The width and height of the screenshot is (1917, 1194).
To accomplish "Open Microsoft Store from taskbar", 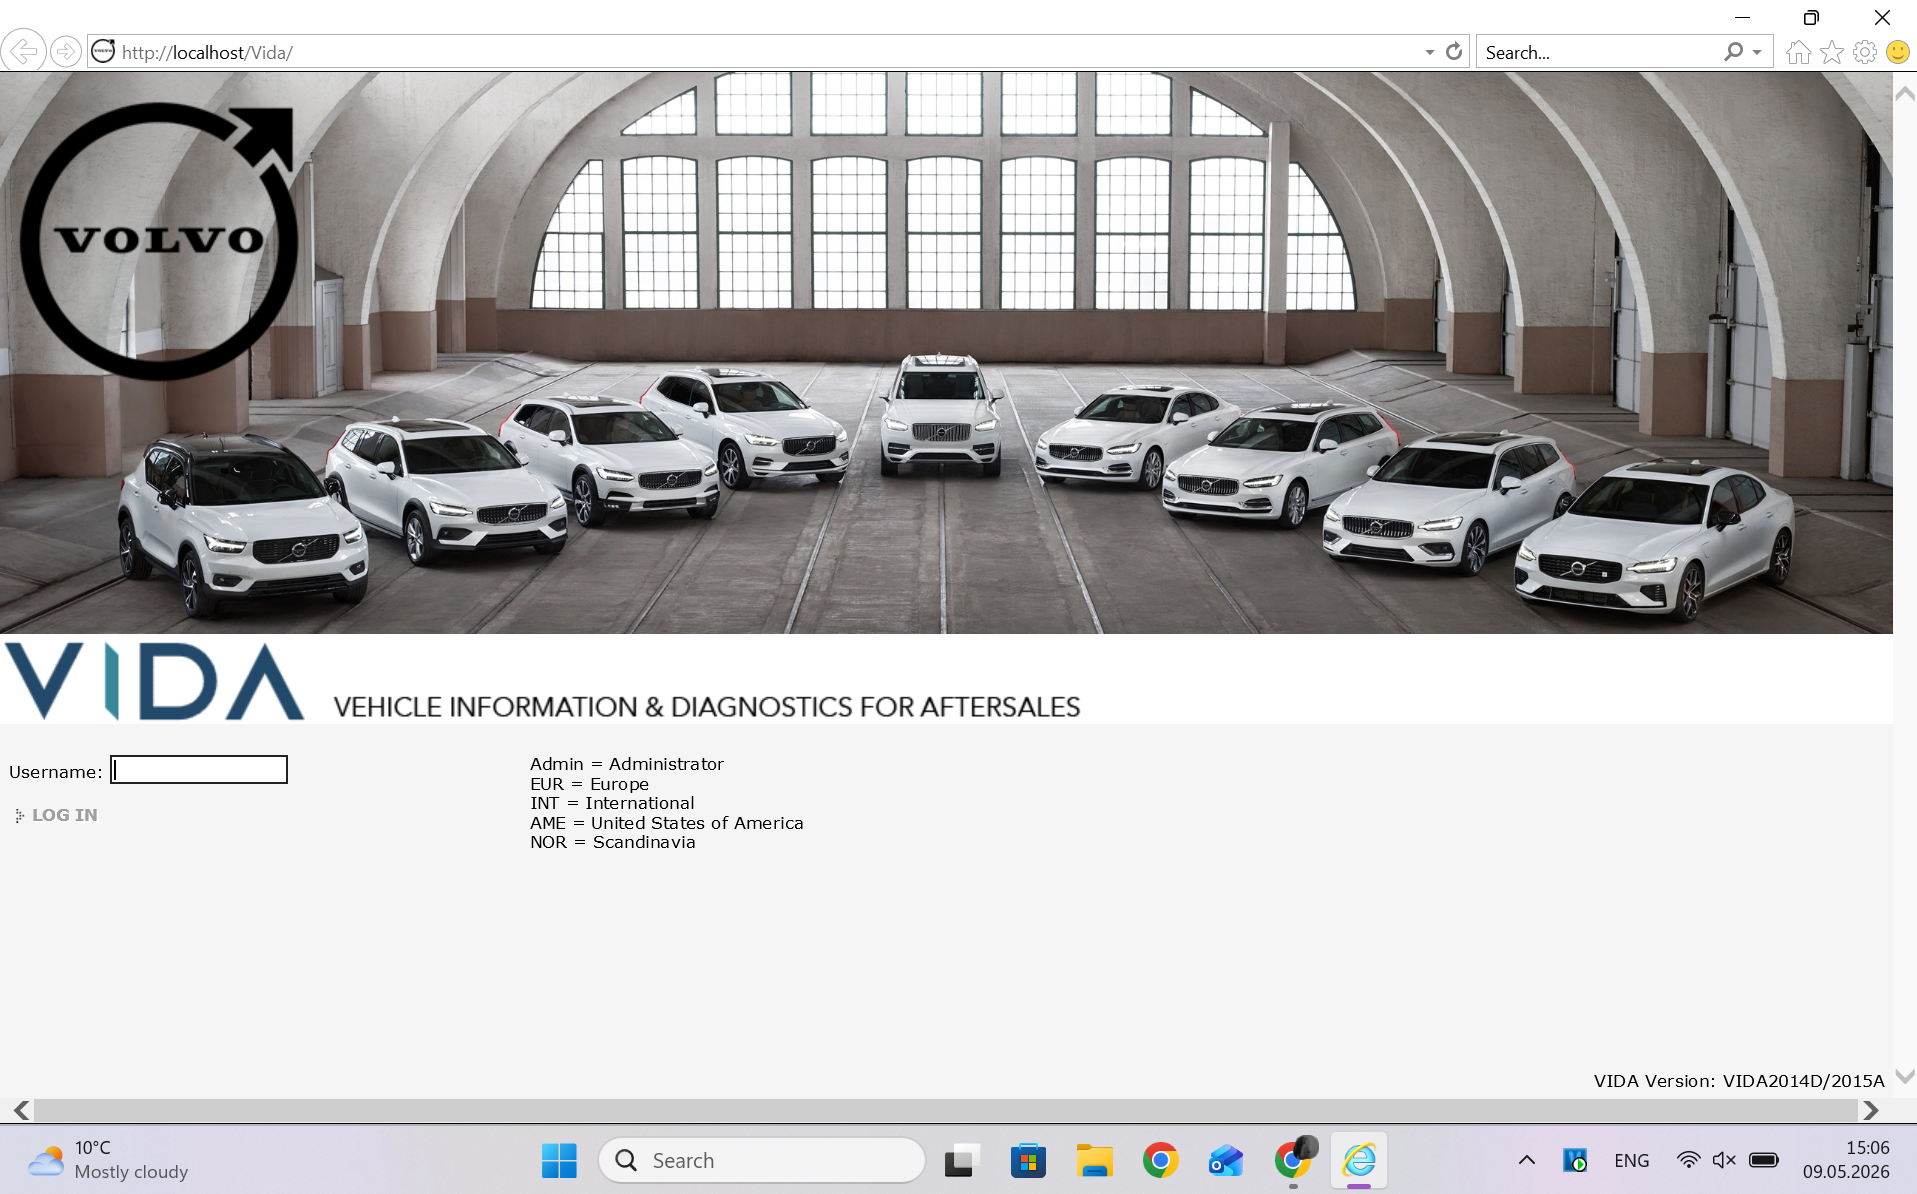I will coord(1028,1160).
